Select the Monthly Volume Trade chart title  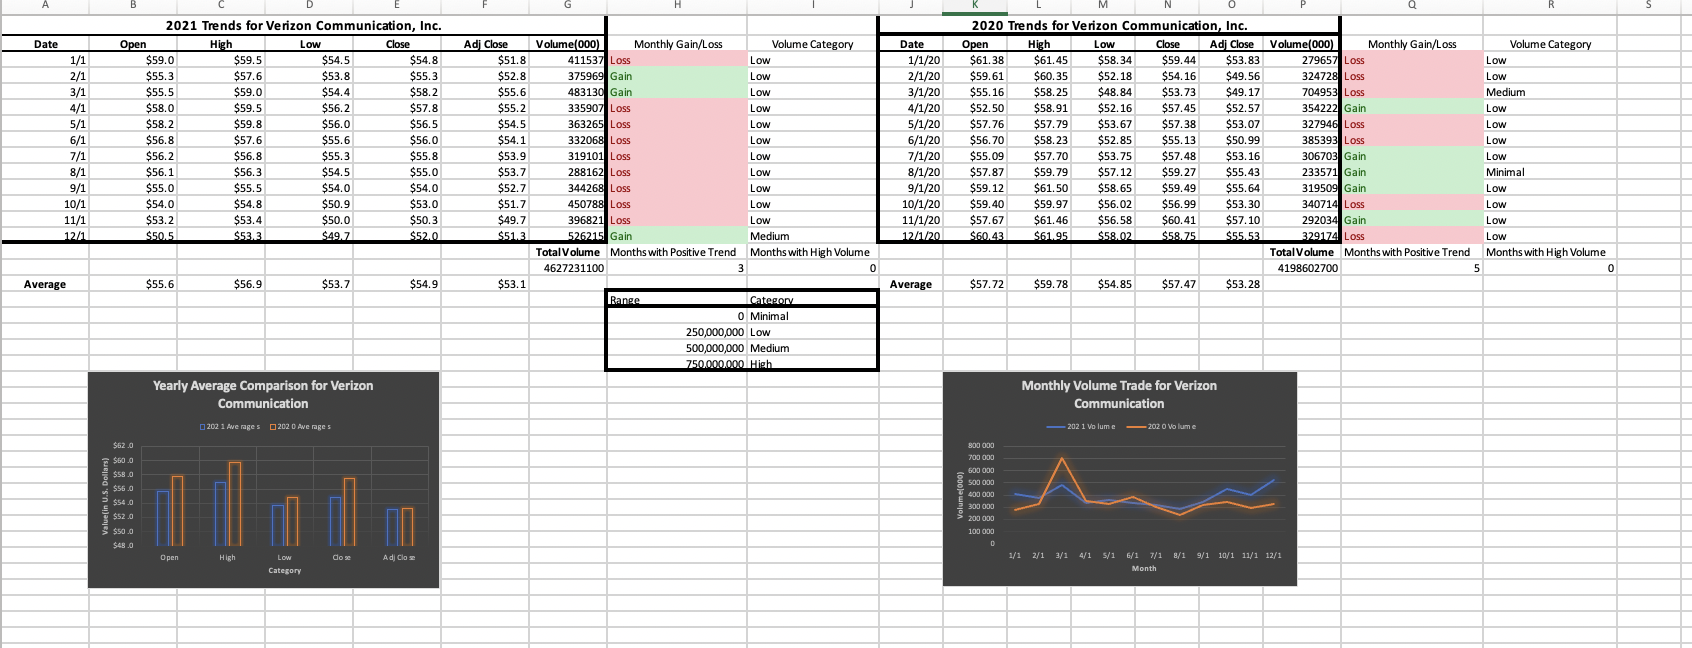[x=1119, y=394]
